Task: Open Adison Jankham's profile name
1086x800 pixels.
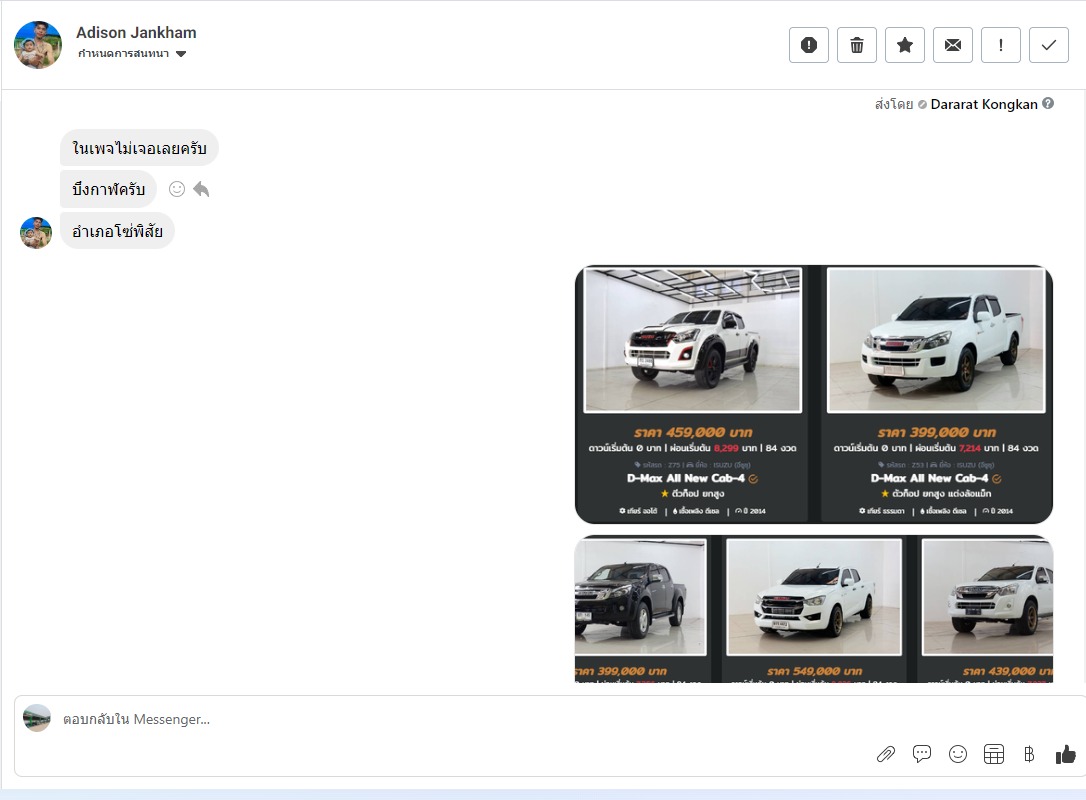Action: pyautogui.click(x=136, y=33)
